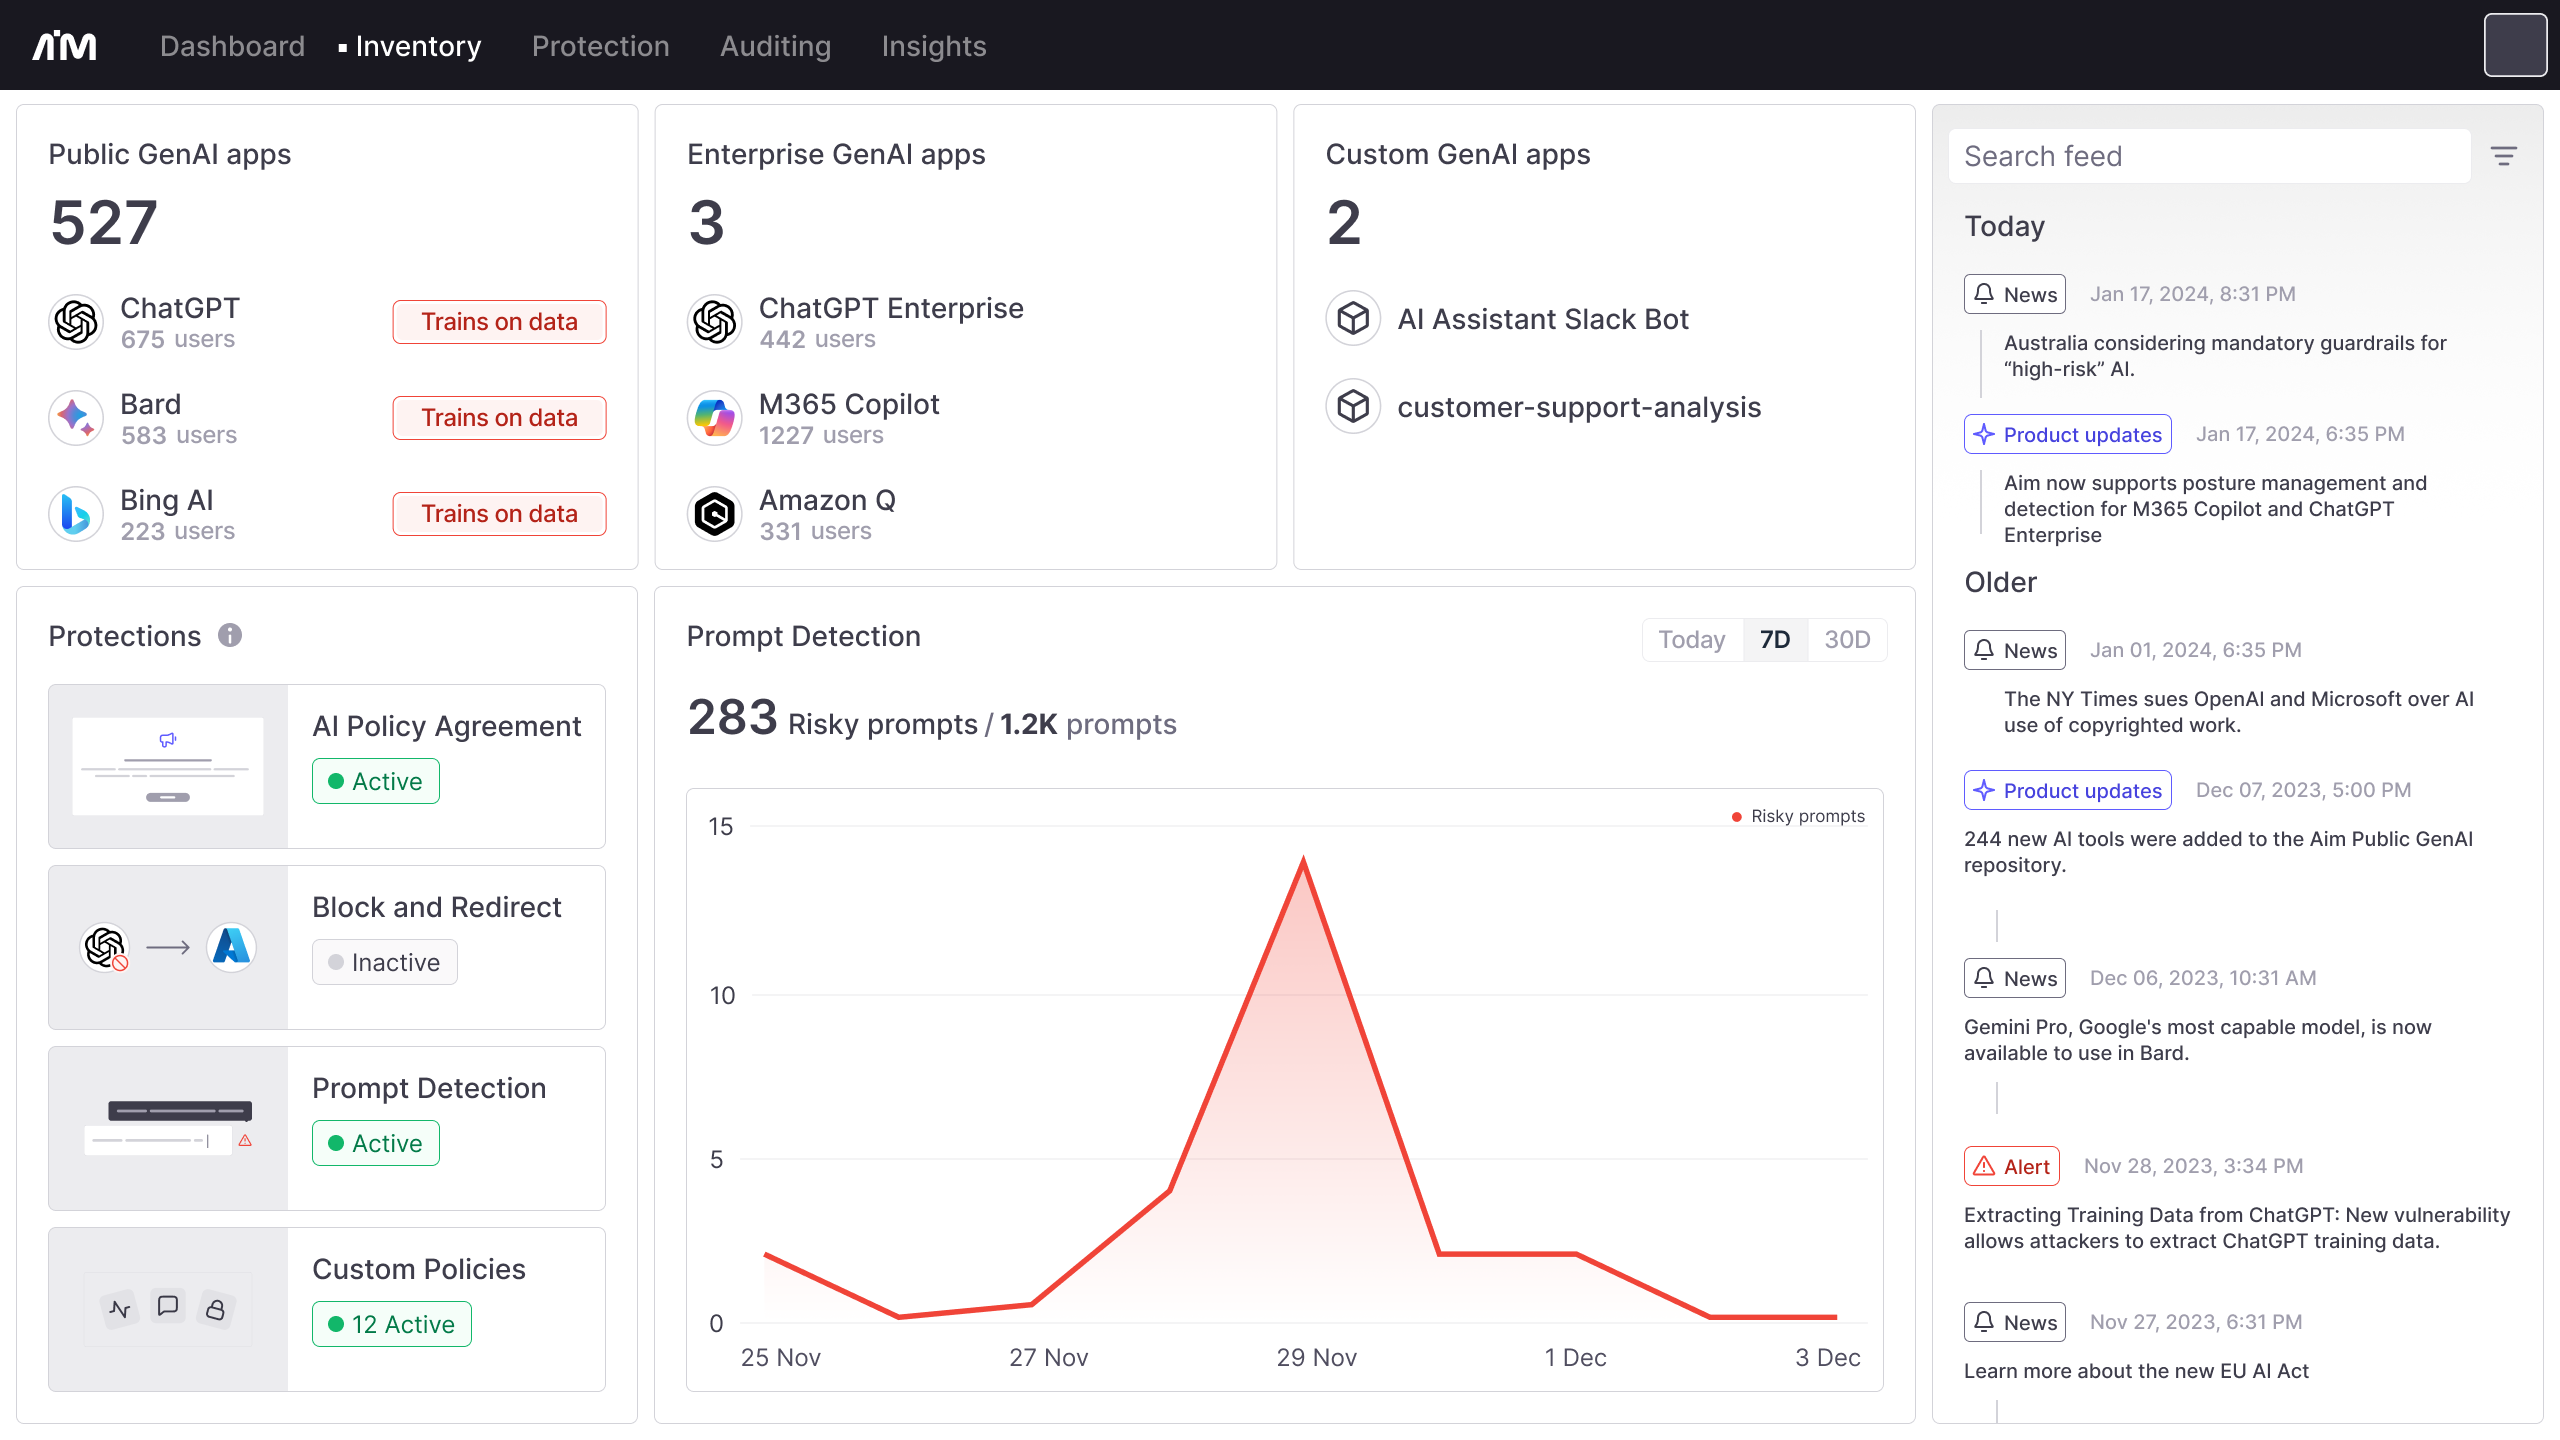Click the ChatGPT app icon

(76, 322)
